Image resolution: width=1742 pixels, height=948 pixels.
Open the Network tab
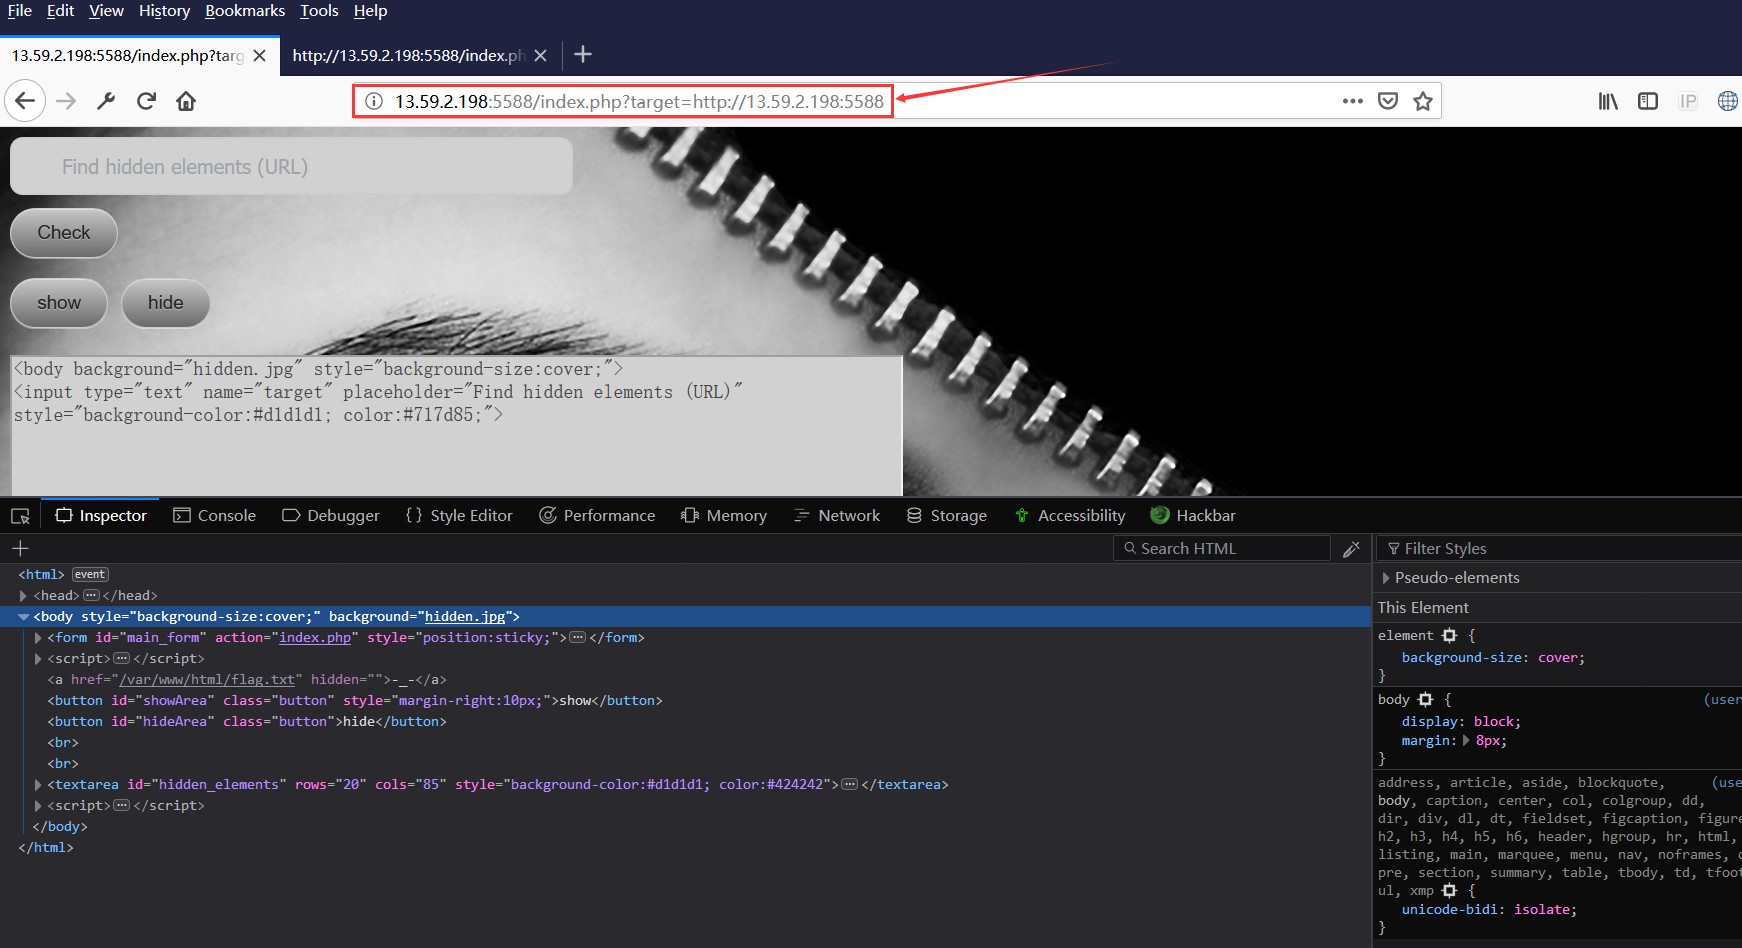pos(837,516)
